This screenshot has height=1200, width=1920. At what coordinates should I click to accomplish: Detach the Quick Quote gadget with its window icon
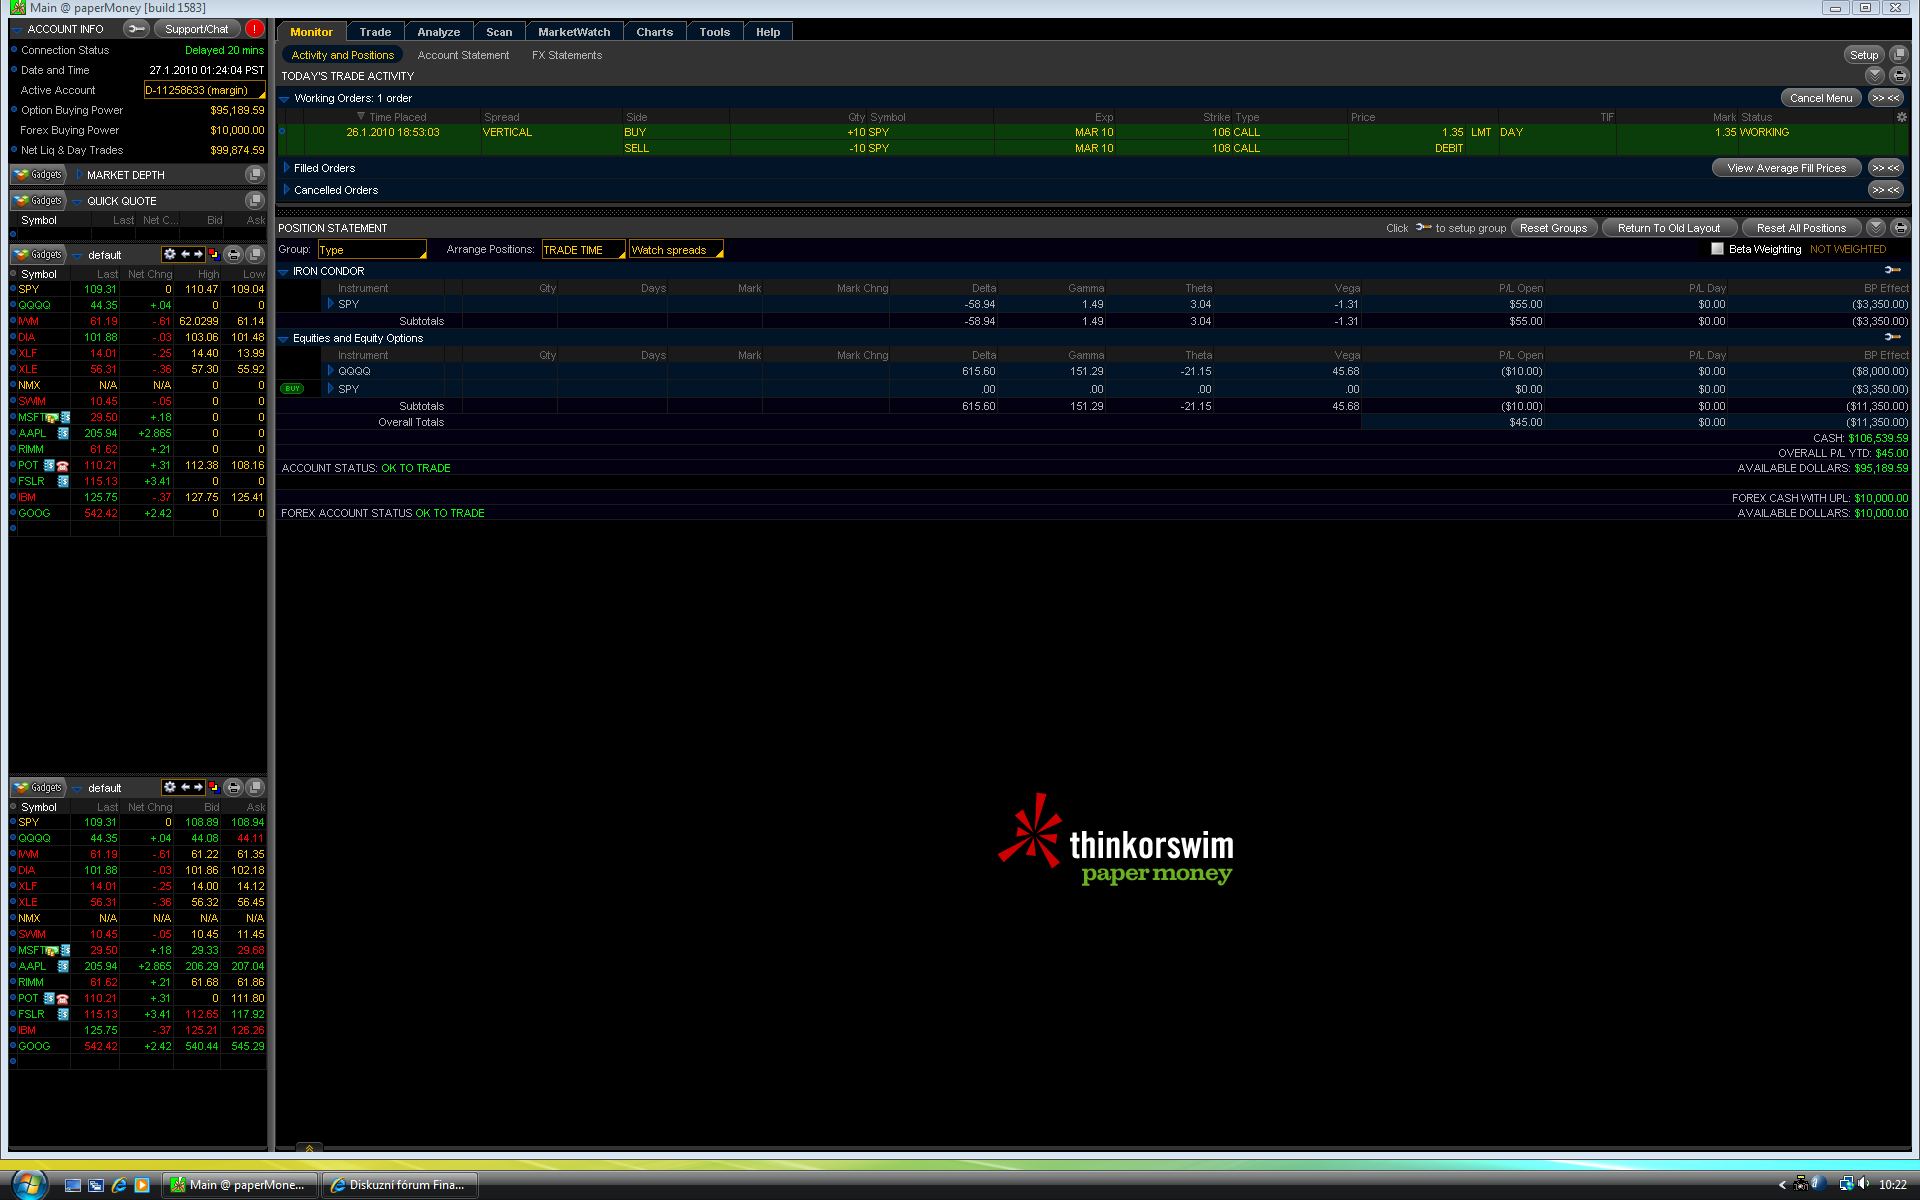254,201
